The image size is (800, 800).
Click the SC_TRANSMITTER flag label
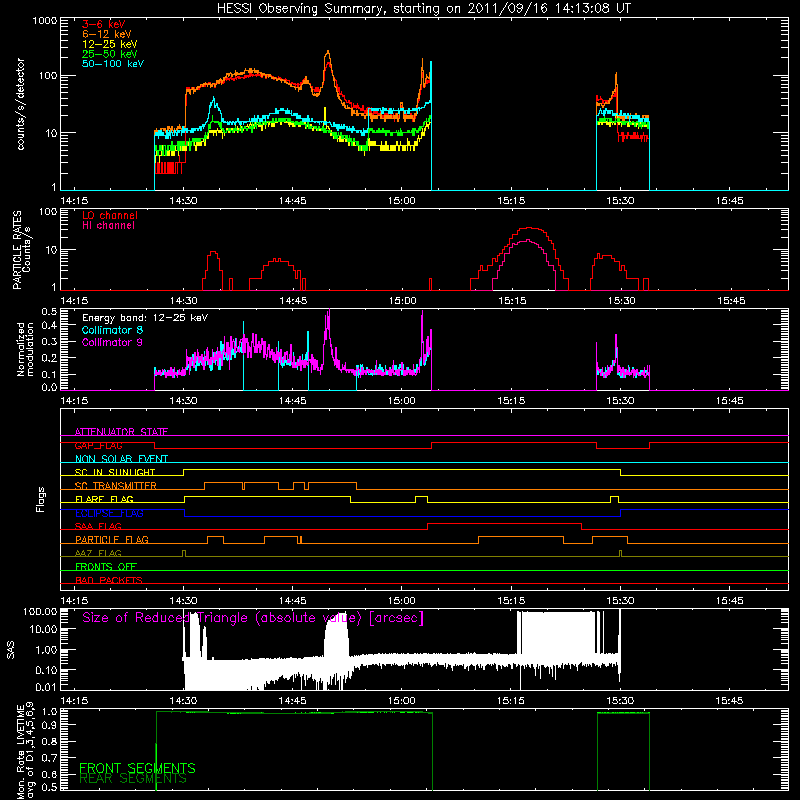click(x=116, y=486)
